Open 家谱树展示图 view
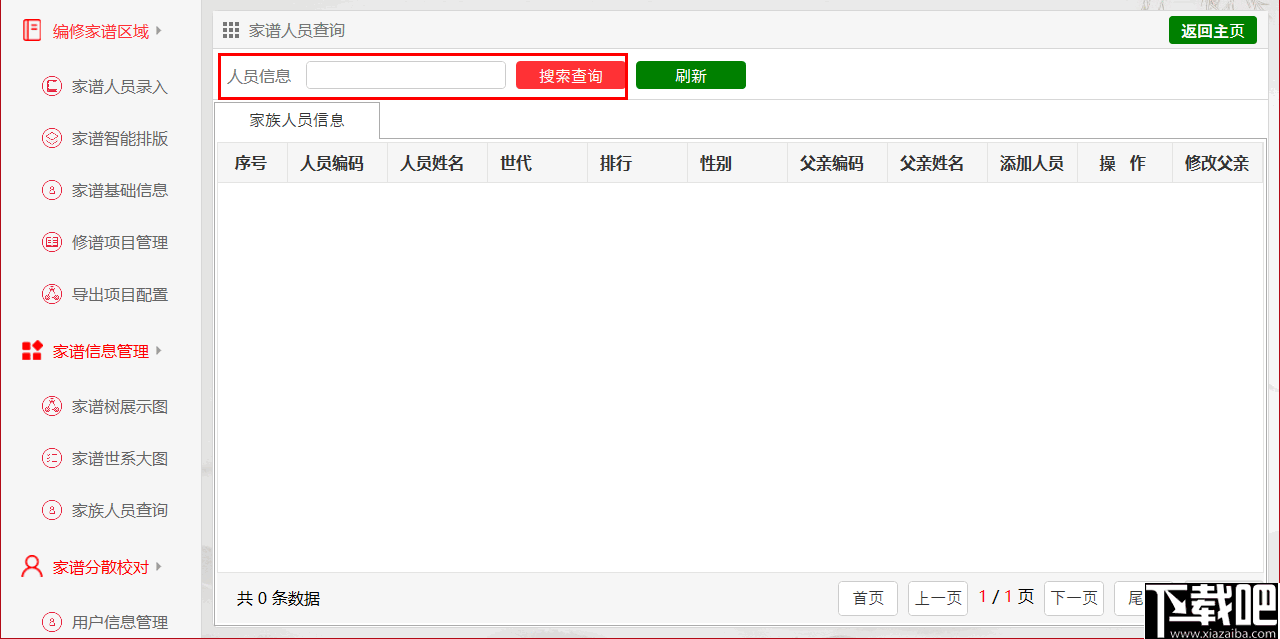 (x=120, y=406)
